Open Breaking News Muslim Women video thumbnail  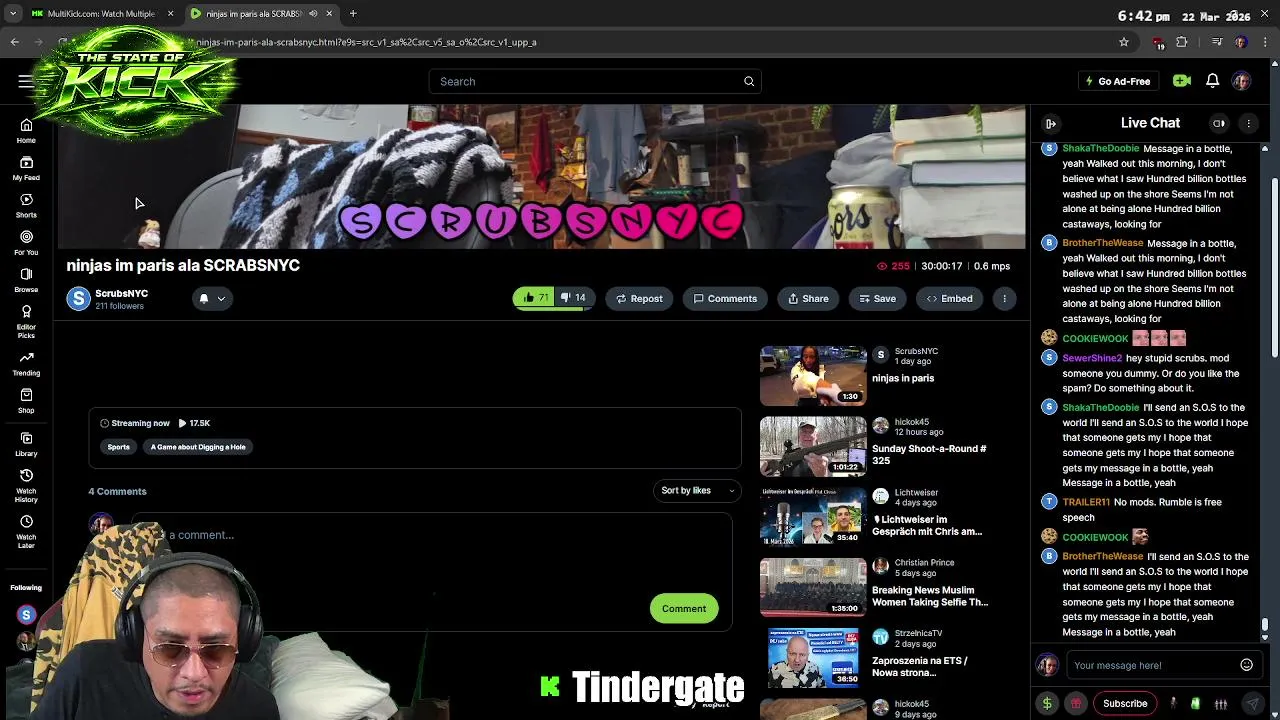coord(813,587)
